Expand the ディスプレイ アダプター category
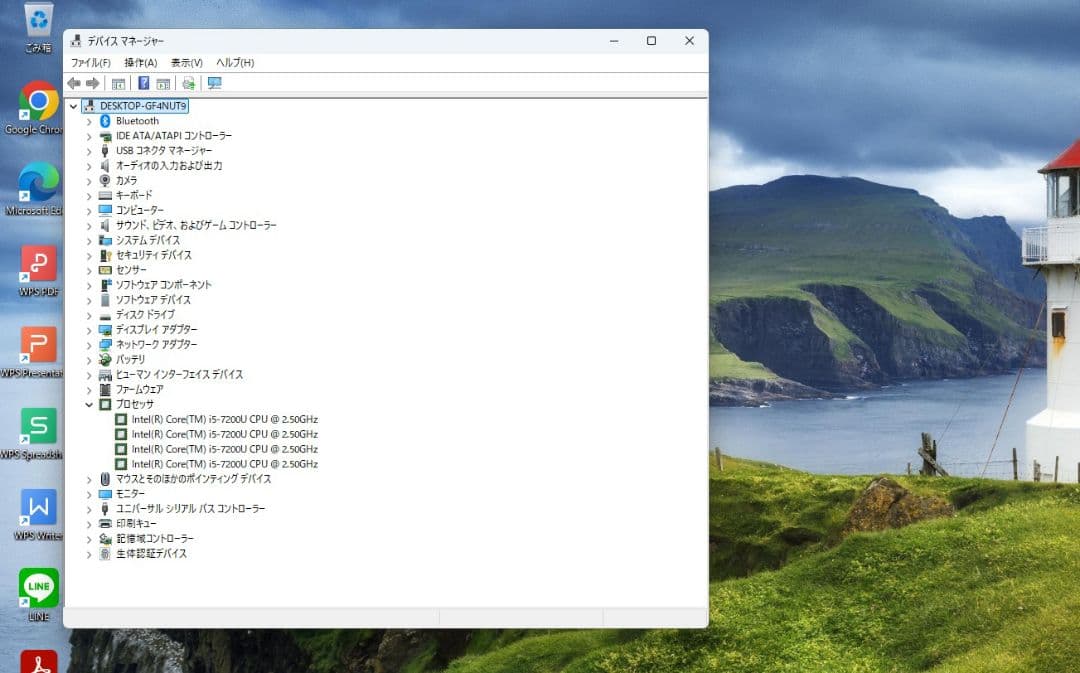The image size is (1080, 673). click(x=89, y=329)
